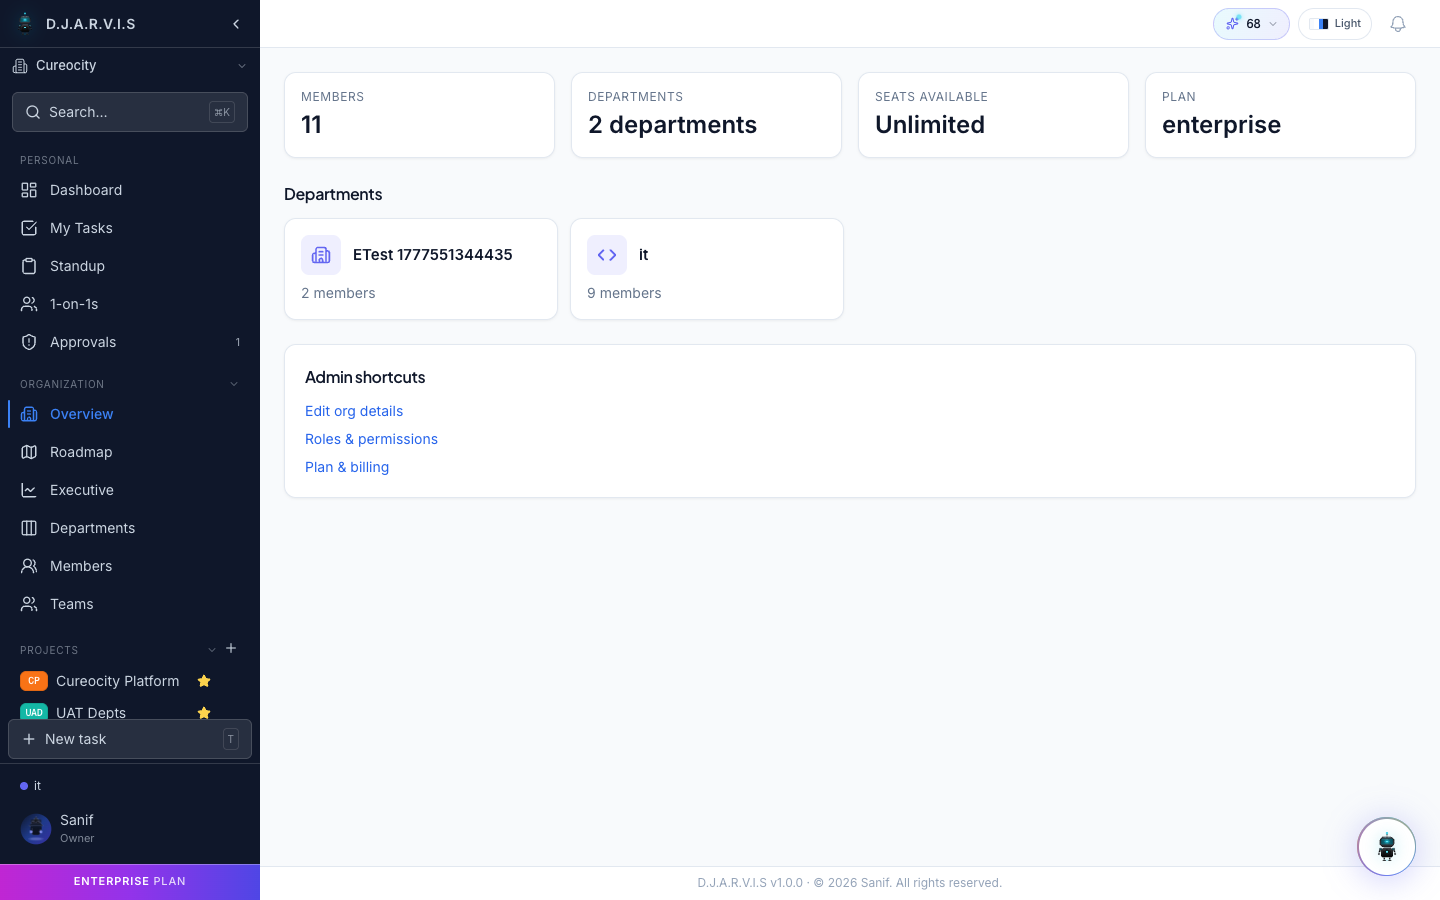This screenshot has height=900, width=1440.
Task: Click the Executive chart icon
Action: [29, 490]
